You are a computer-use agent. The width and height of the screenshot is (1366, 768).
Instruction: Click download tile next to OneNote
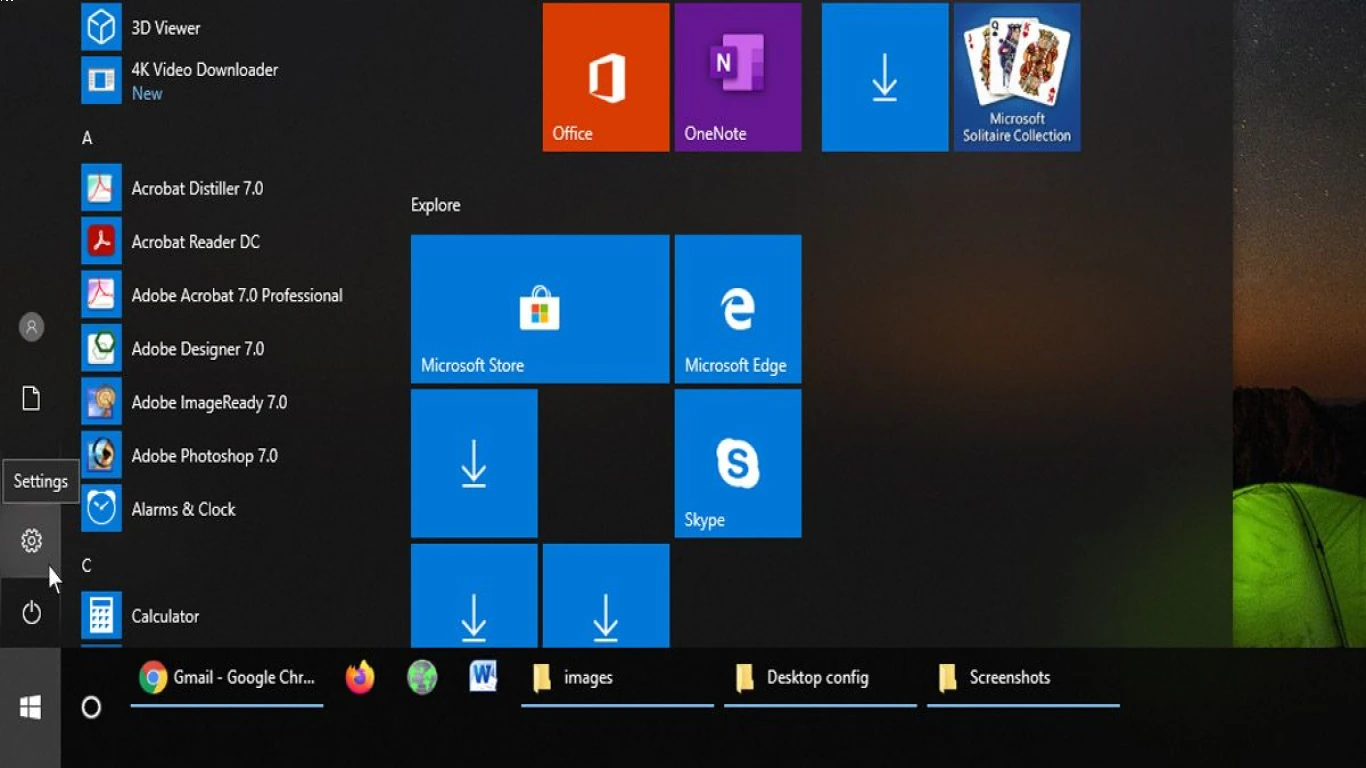point(885,77)
